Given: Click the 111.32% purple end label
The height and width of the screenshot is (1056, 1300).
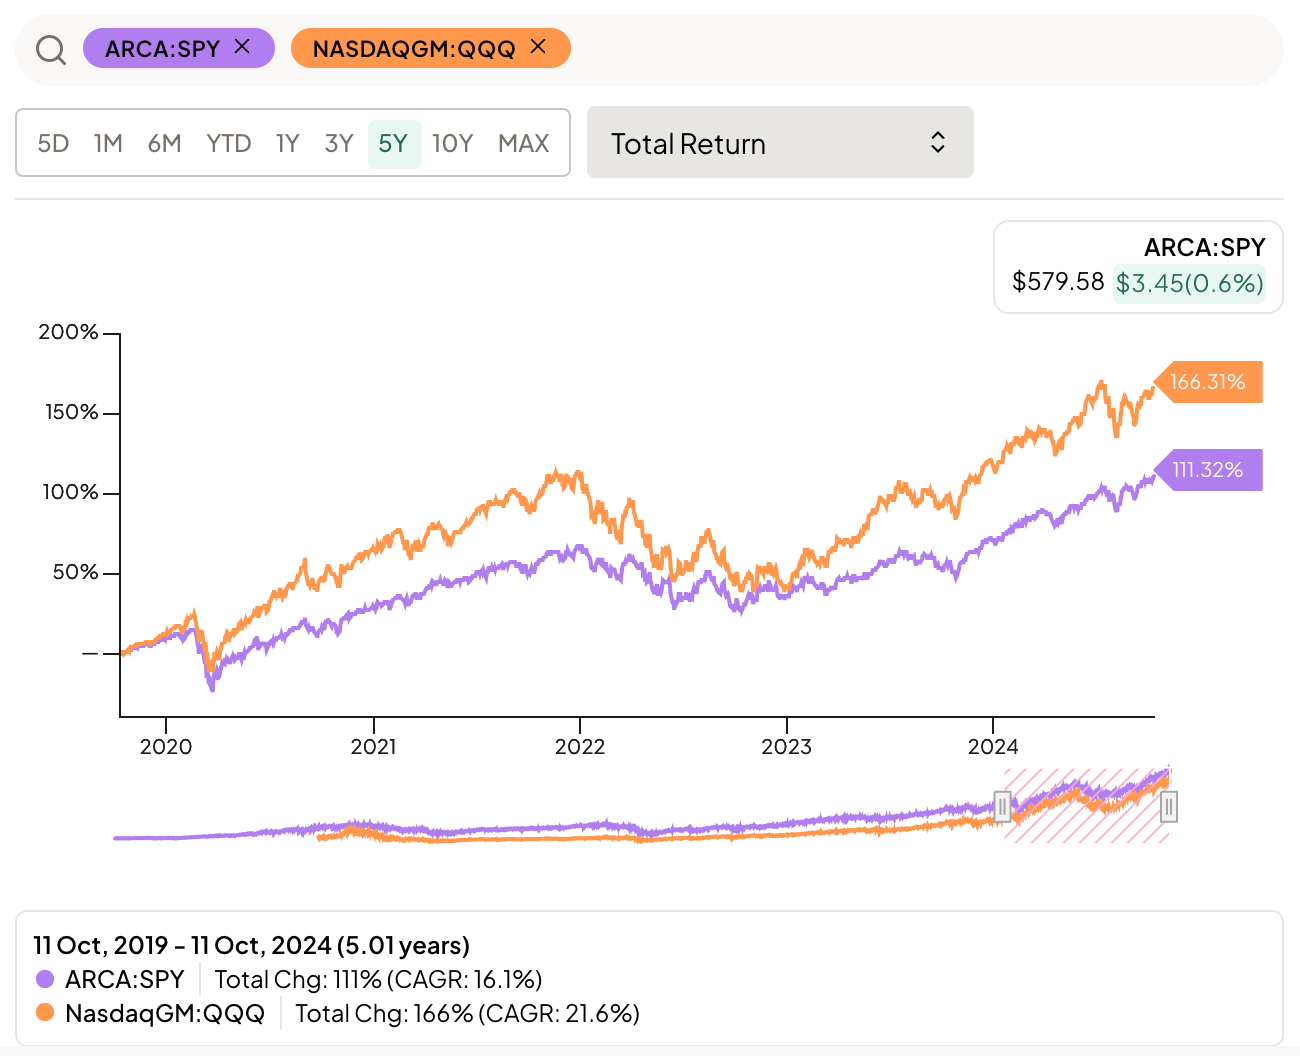Looking at the screenshot, I should click(1208, 470).
